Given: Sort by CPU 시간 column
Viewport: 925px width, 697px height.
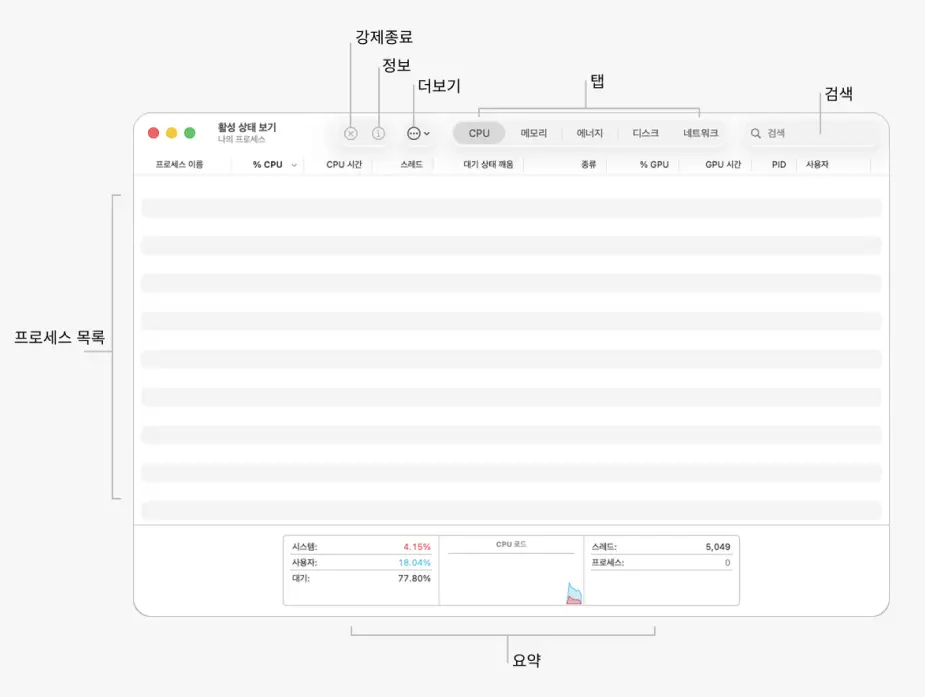Looking at the screenshot, I should click(344, 165).
